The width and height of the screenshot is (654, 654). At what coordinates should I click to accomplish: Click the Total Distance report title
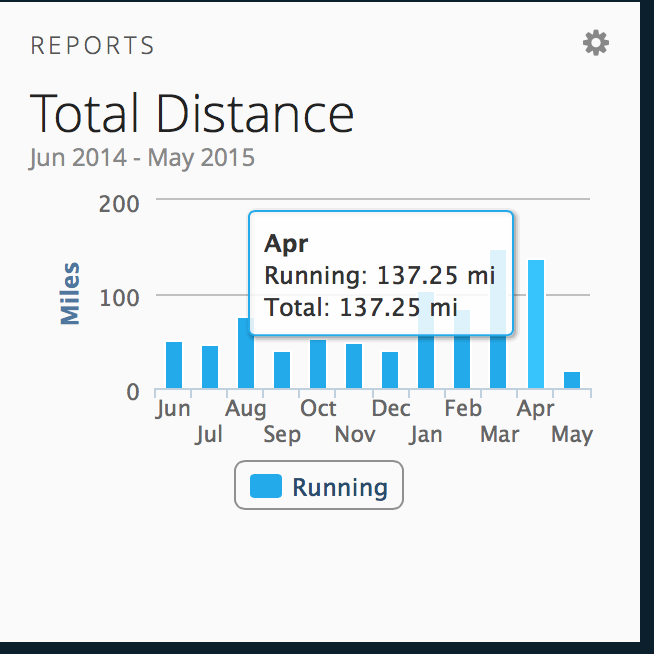pyautogui.click(x=192, y=113)
